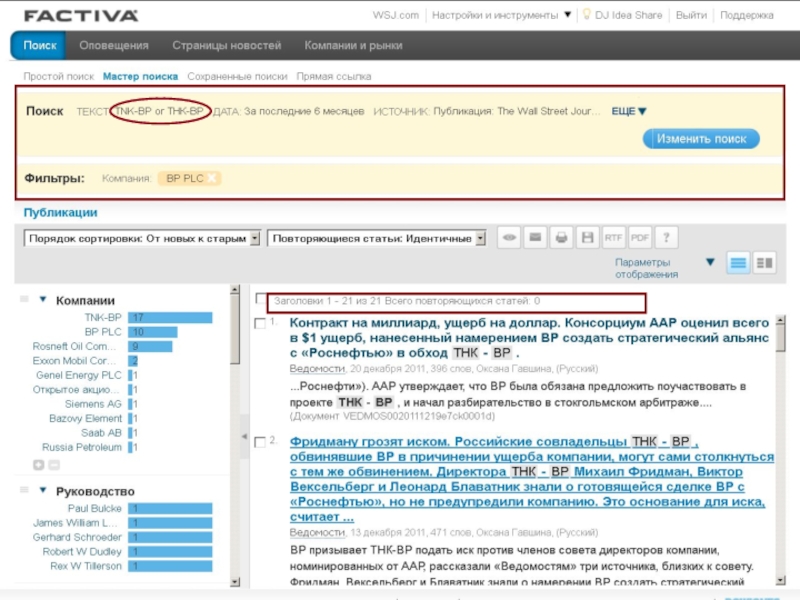
Task: Select Saab AB company entry
Action: coord(101,433)
